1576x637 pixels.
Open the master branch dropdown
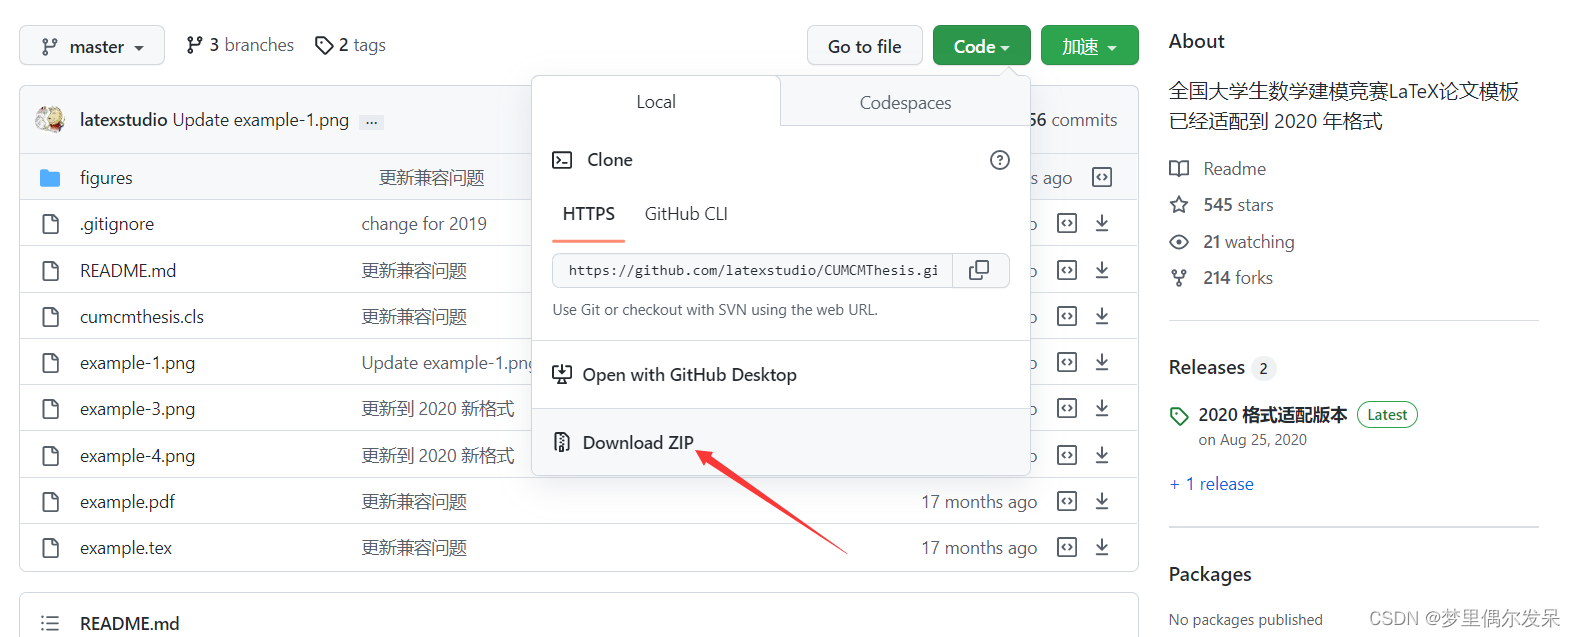(92, 46)
